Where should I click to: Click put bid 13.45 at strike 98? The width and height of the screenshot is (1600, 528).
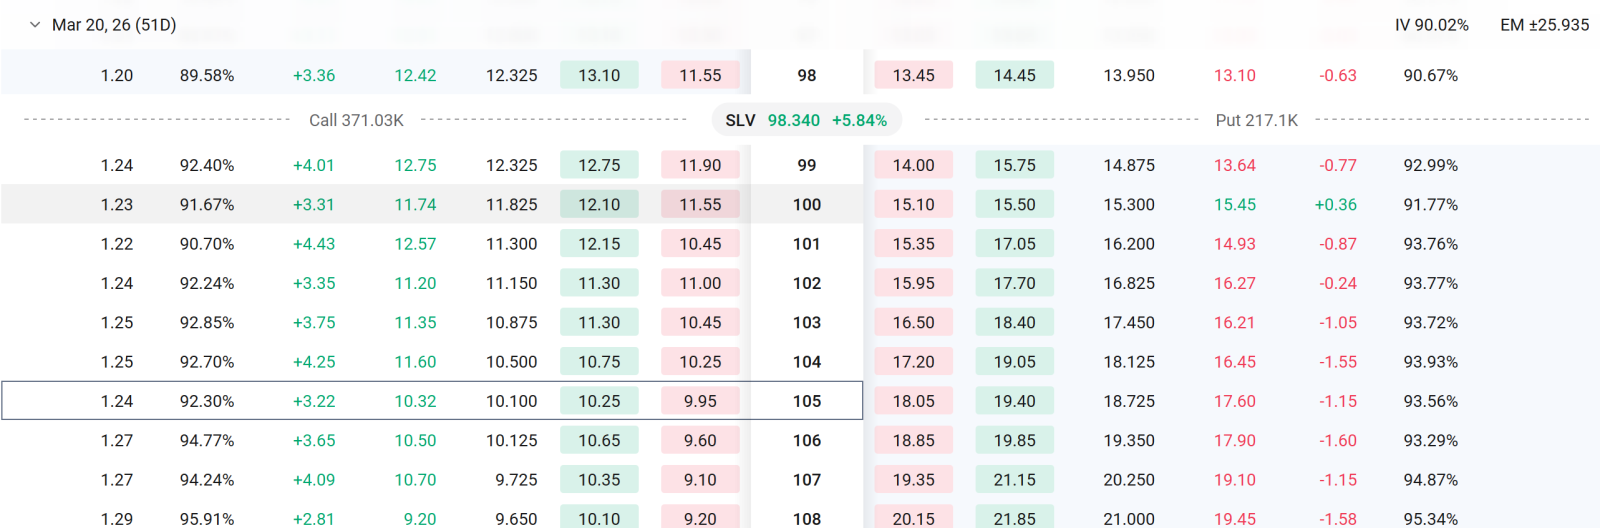(x=914, y=75)
